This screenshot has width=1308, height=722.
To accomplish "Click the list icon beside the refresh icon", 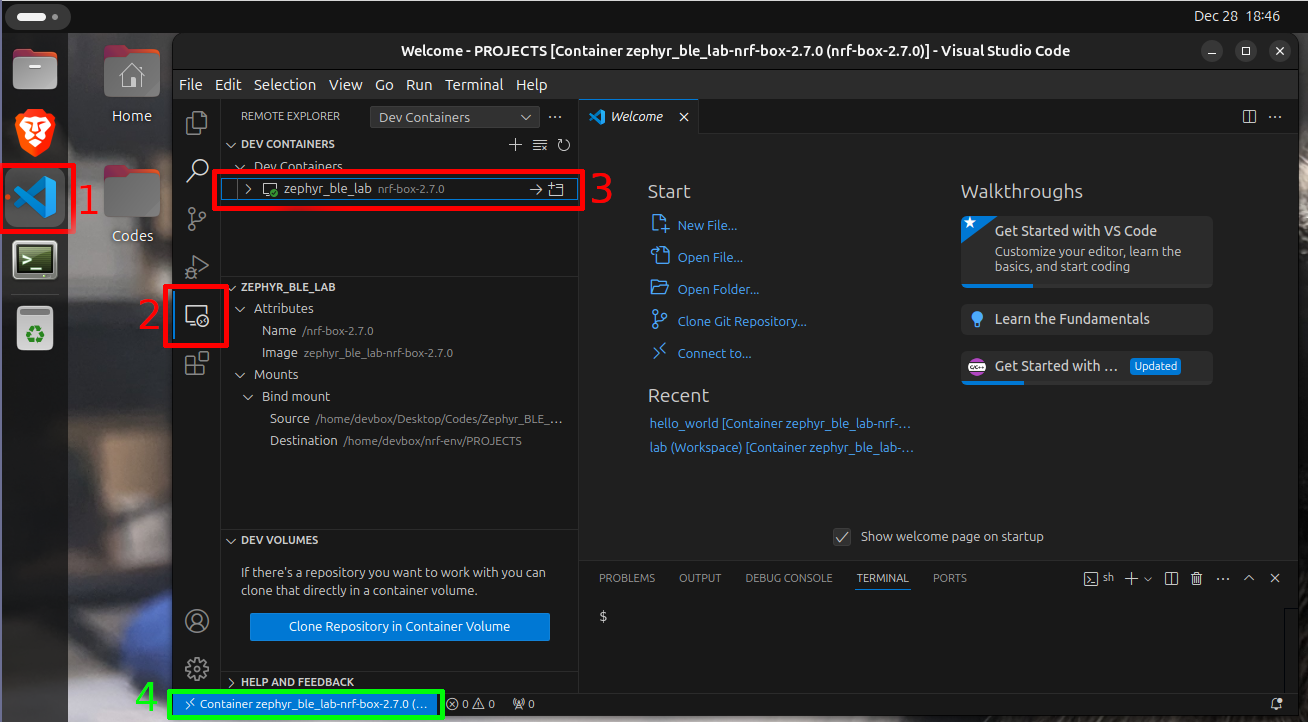I will point(540,145).
